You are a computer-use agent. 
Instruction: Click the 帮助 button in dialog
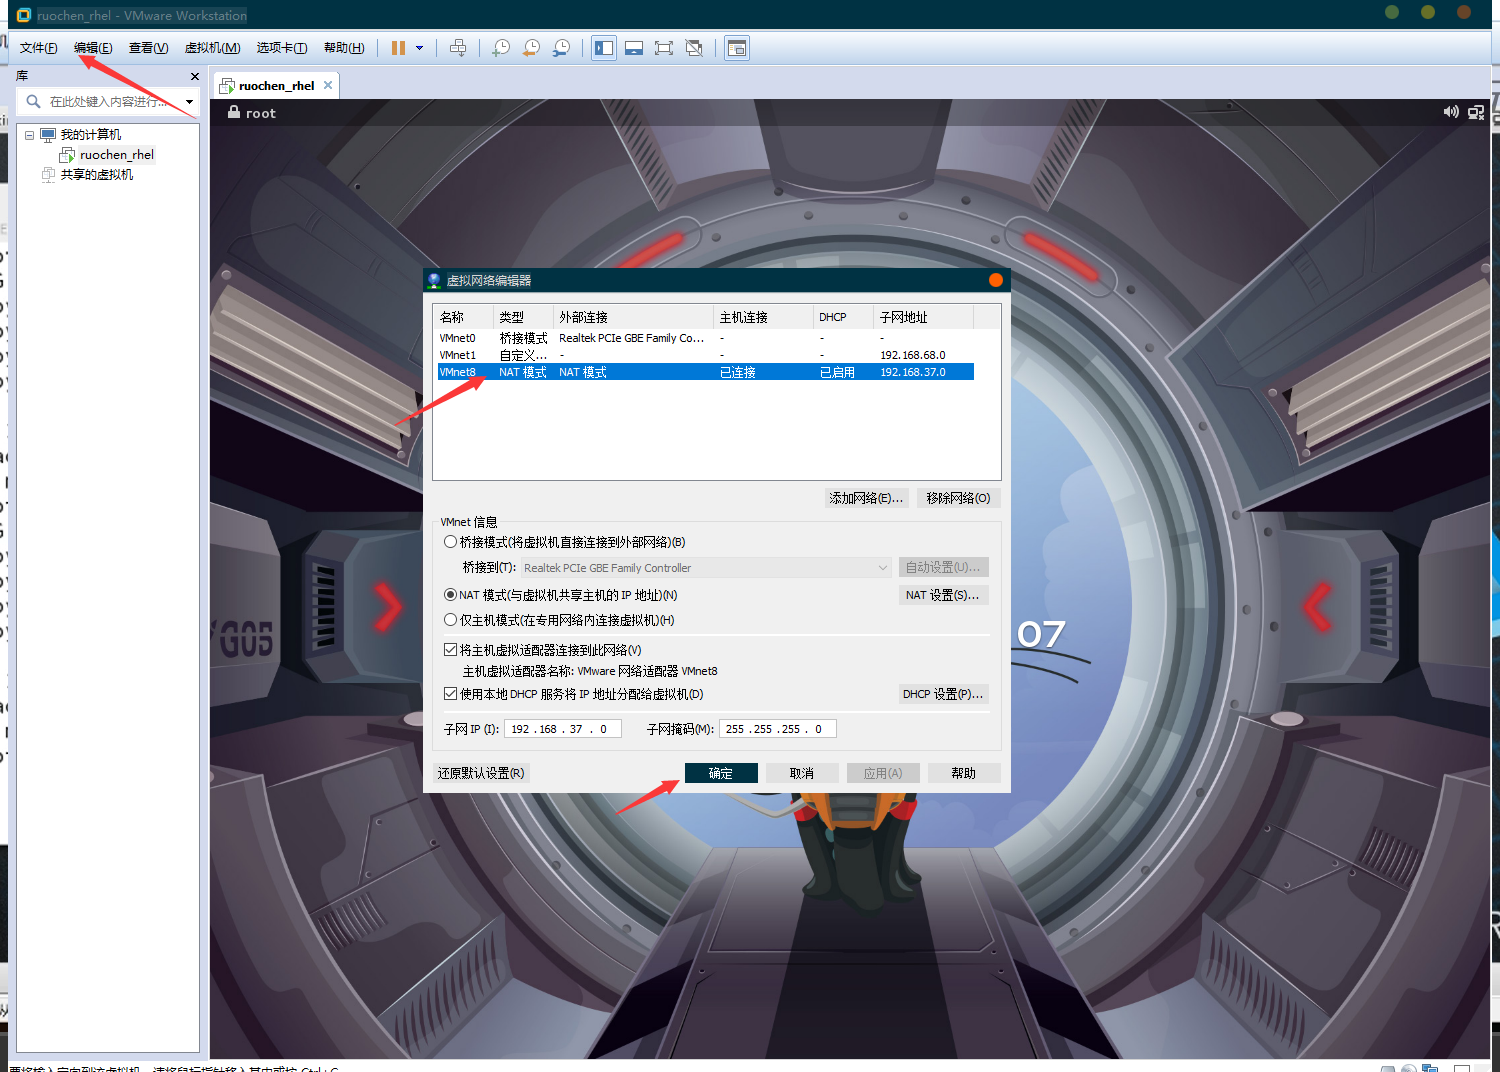[964, 773]
